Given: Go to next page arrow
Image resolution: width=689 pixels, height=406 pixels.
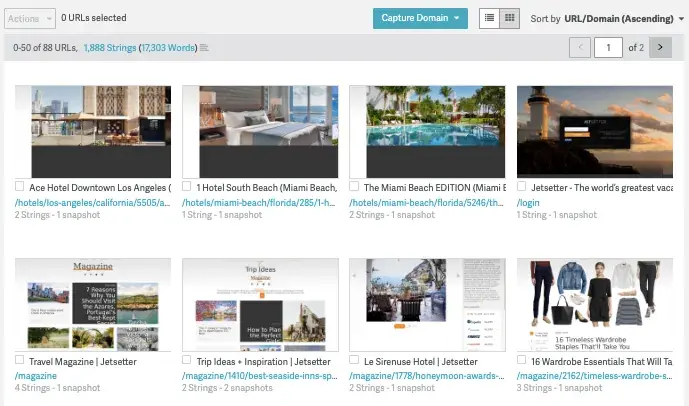Looking at the screenshot, I should click(x=660, y=47).
